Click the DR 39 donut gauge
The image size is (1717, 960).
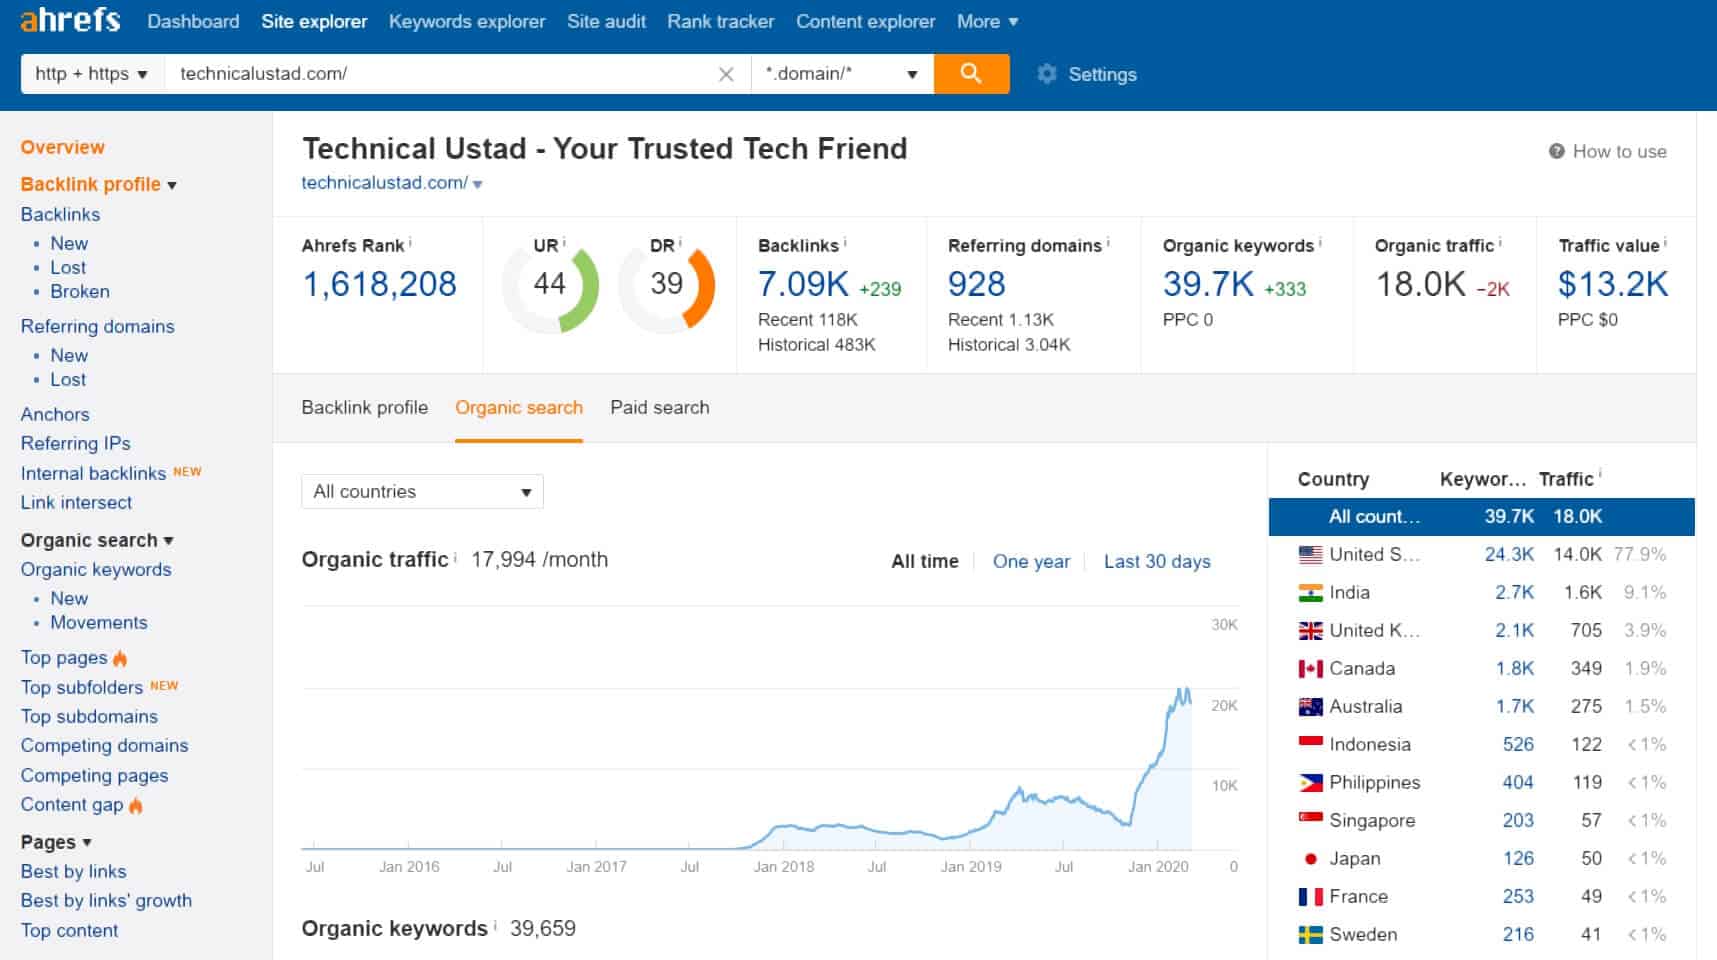666,285
